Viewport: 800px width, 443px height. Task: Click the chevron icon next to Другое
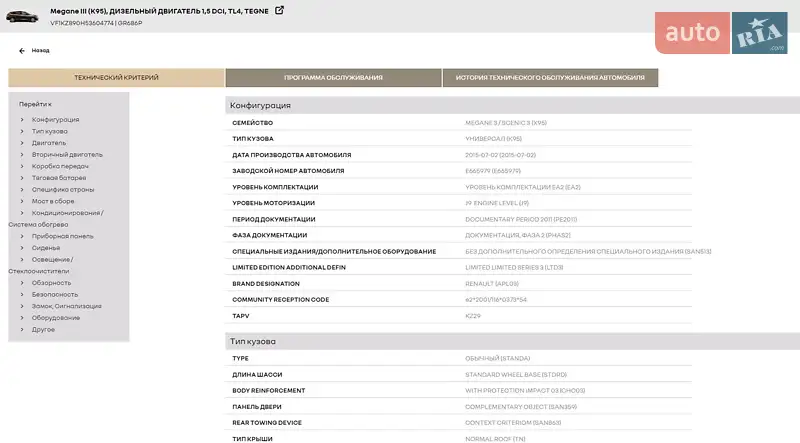[x=22, y=329]
